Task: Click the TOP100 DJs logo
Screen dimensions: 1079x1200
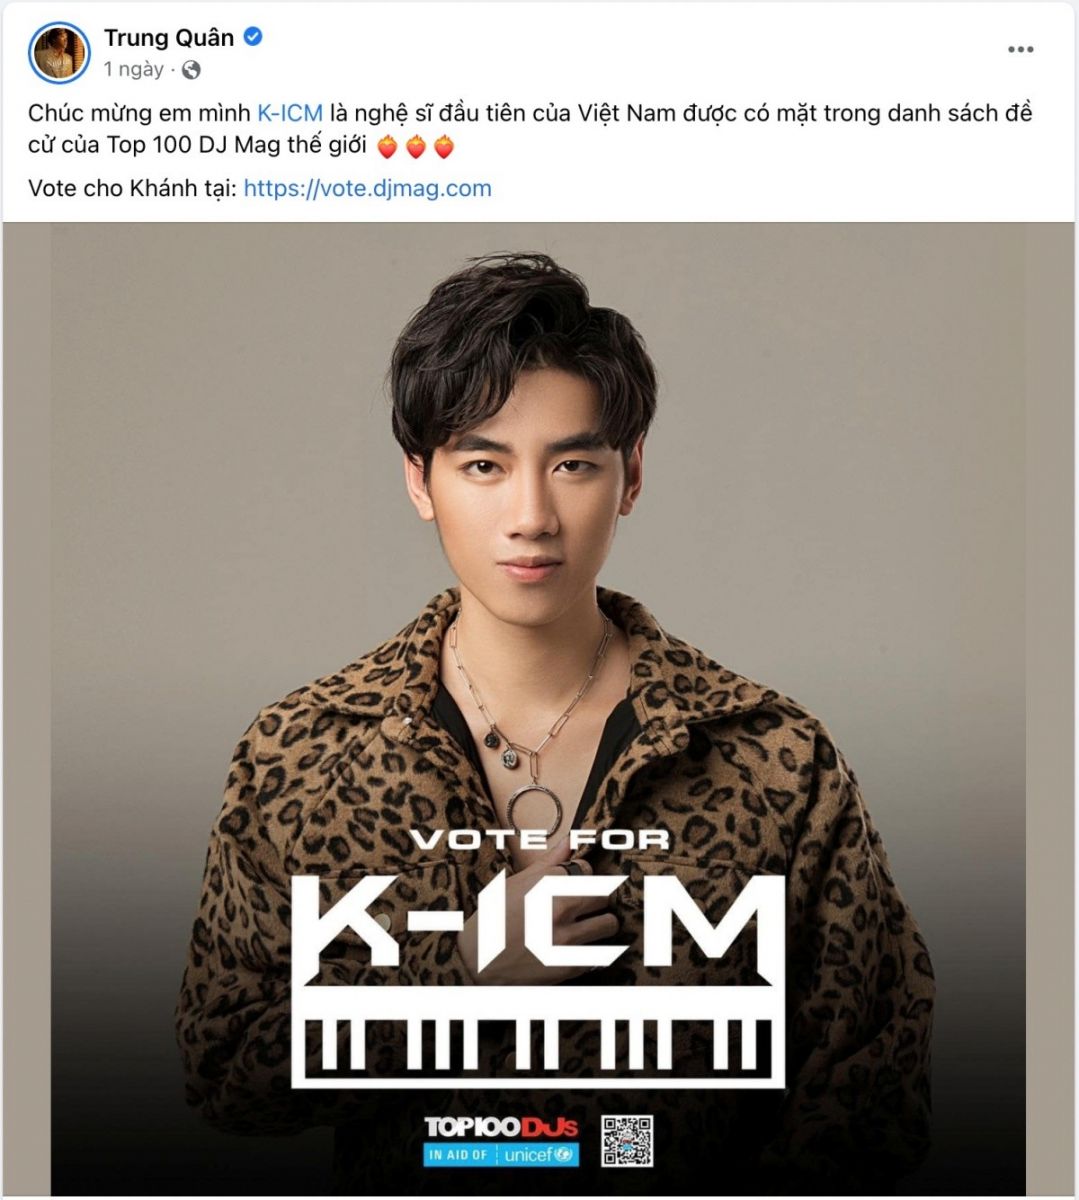Action: 501,1127
